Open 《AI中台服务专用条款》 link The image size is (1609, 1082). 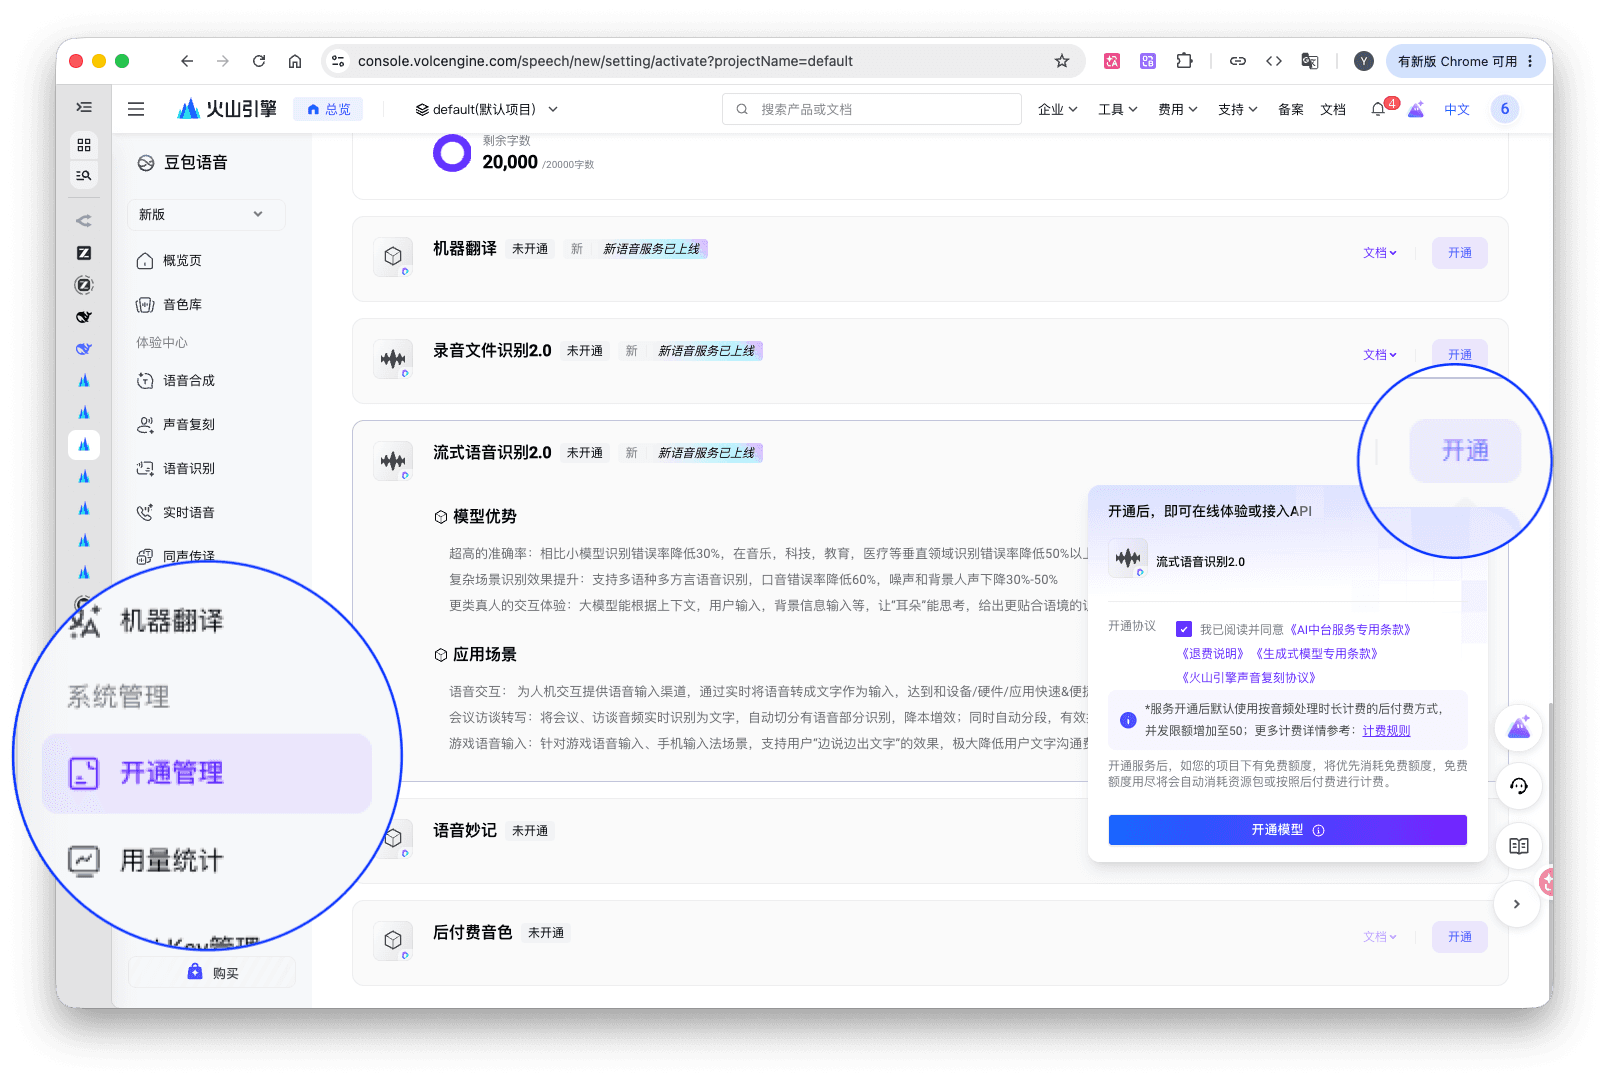point(1349,630)
